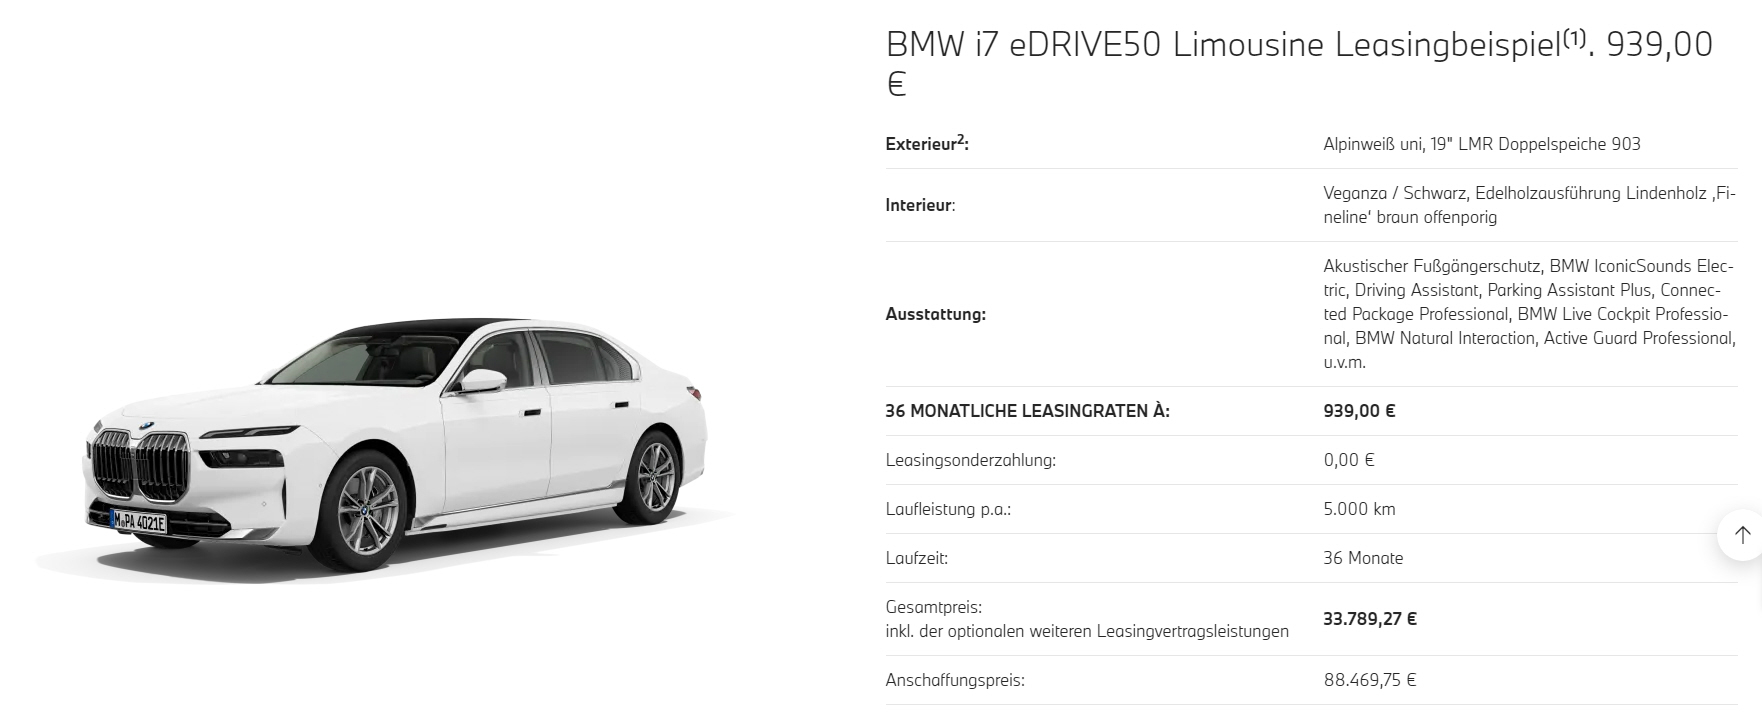The image size is (1762, 723).
Task: Click the Alpinweiß uni exterior description
Action: coord(1482,144)
